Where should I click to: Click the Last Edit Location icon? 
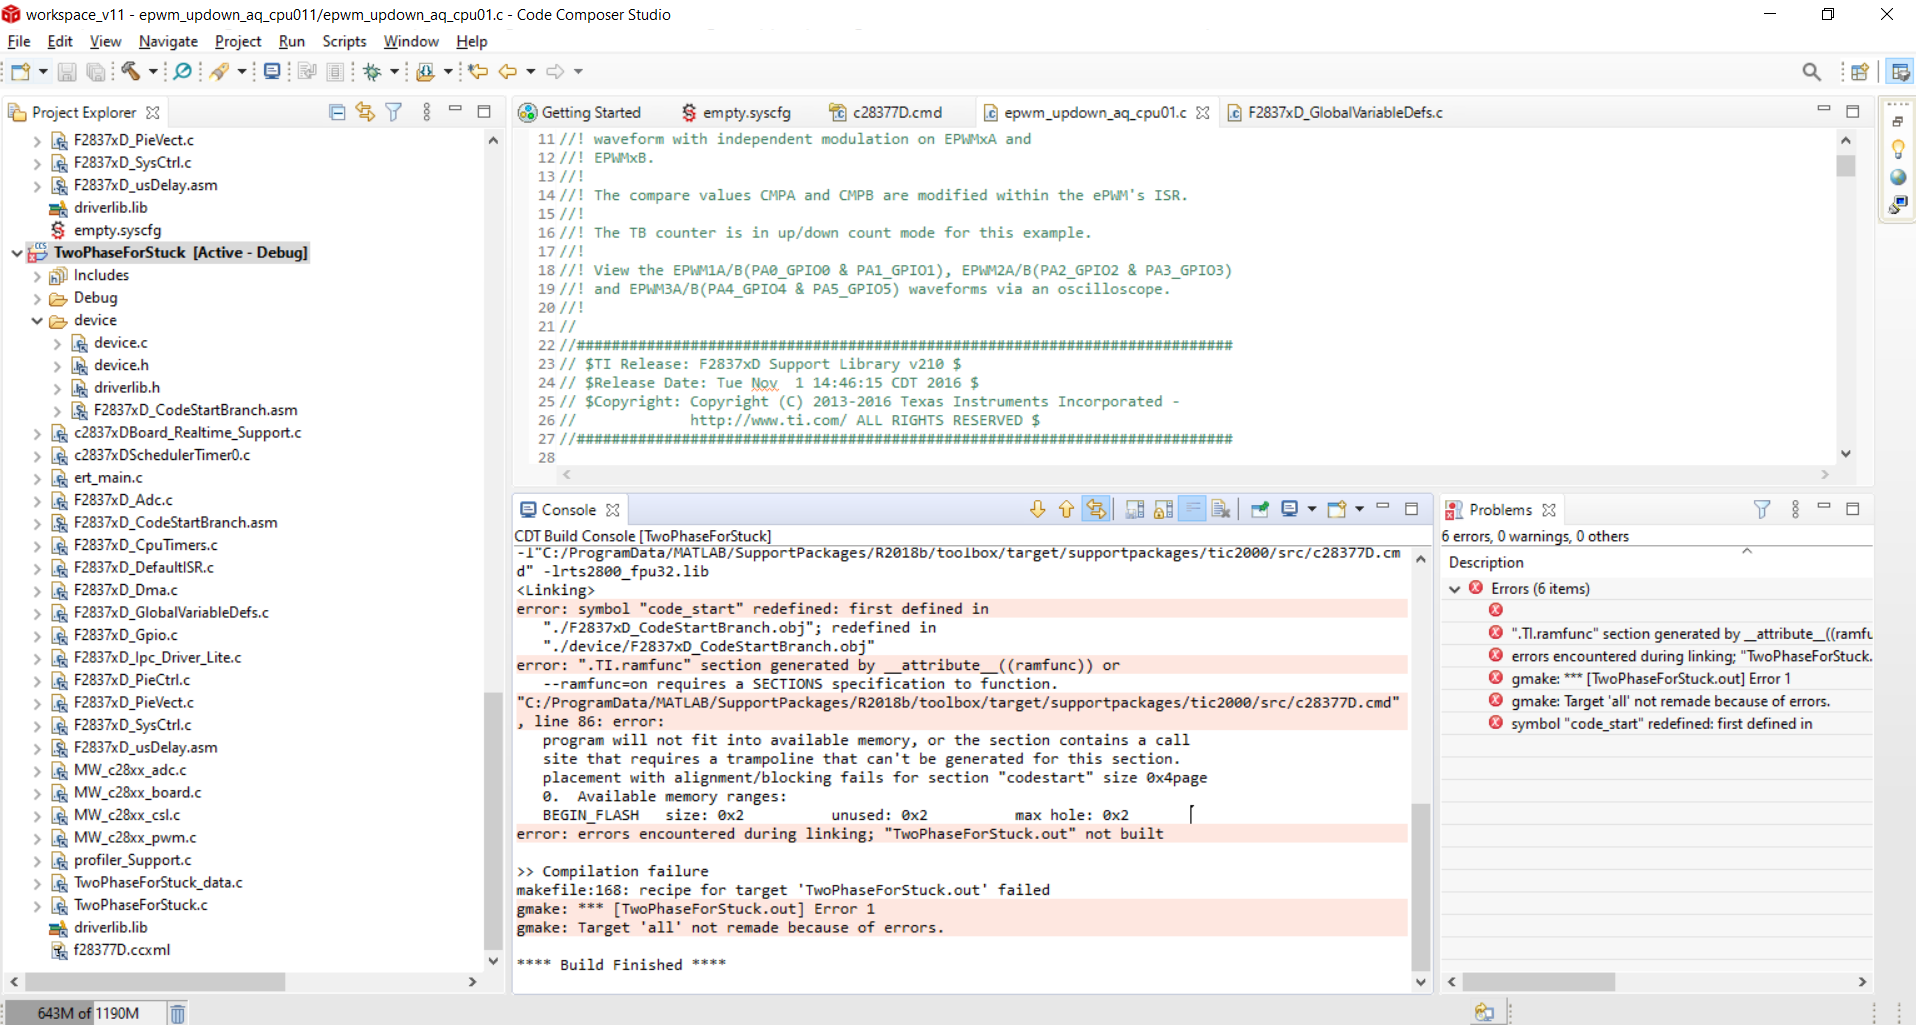click(479, 71)
